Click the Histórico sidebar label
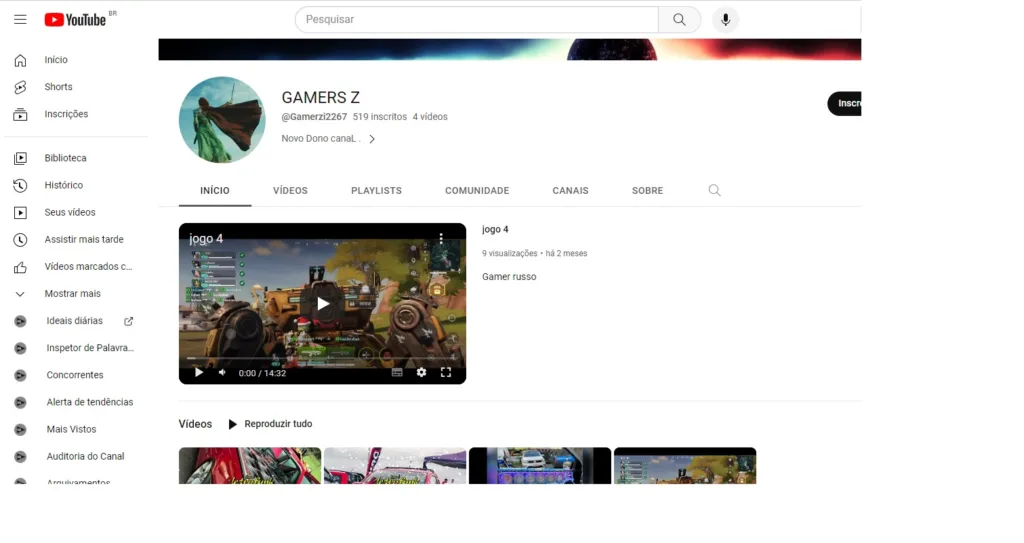 [x=63, y=186]
